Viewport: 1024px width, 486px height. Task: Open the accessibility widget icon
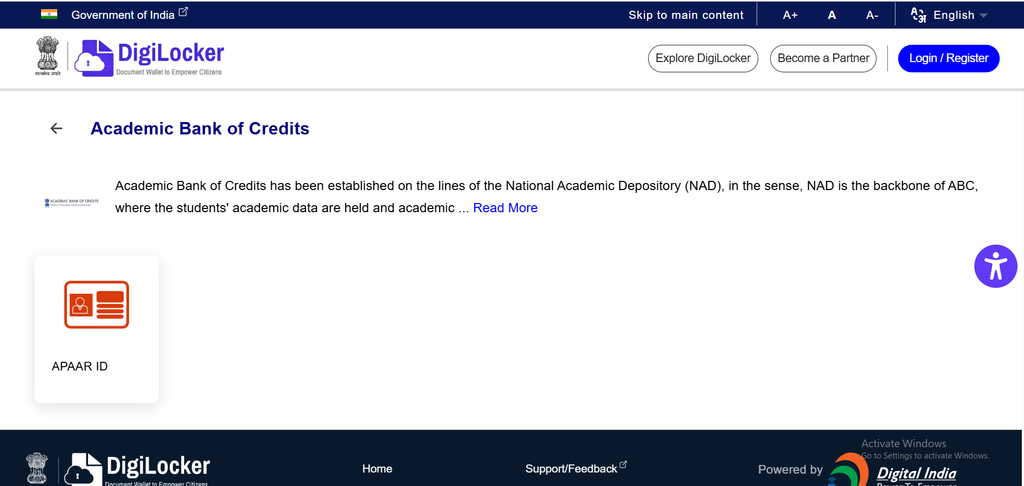pyautogui.click(x=996, y=266)
